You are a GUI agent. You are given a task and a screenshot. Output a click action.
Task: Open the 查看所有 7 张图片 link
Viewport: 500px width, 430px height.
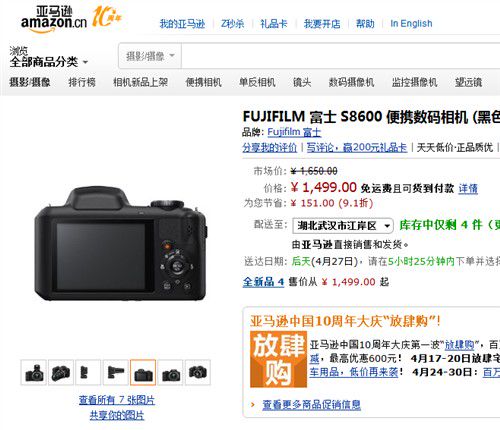[117, 400]
